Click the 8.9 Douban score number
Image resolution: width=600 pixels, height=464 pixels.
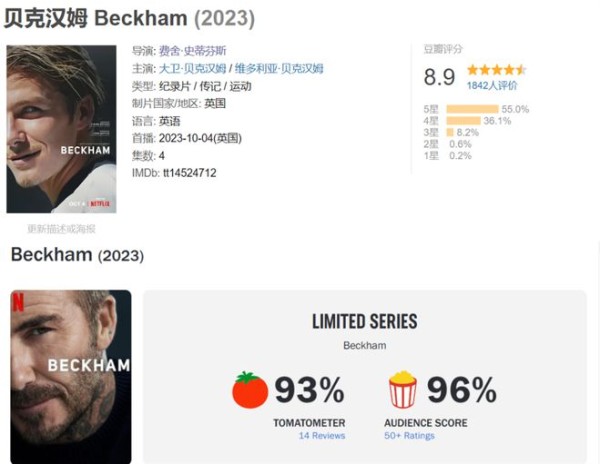tap(439, 77)
